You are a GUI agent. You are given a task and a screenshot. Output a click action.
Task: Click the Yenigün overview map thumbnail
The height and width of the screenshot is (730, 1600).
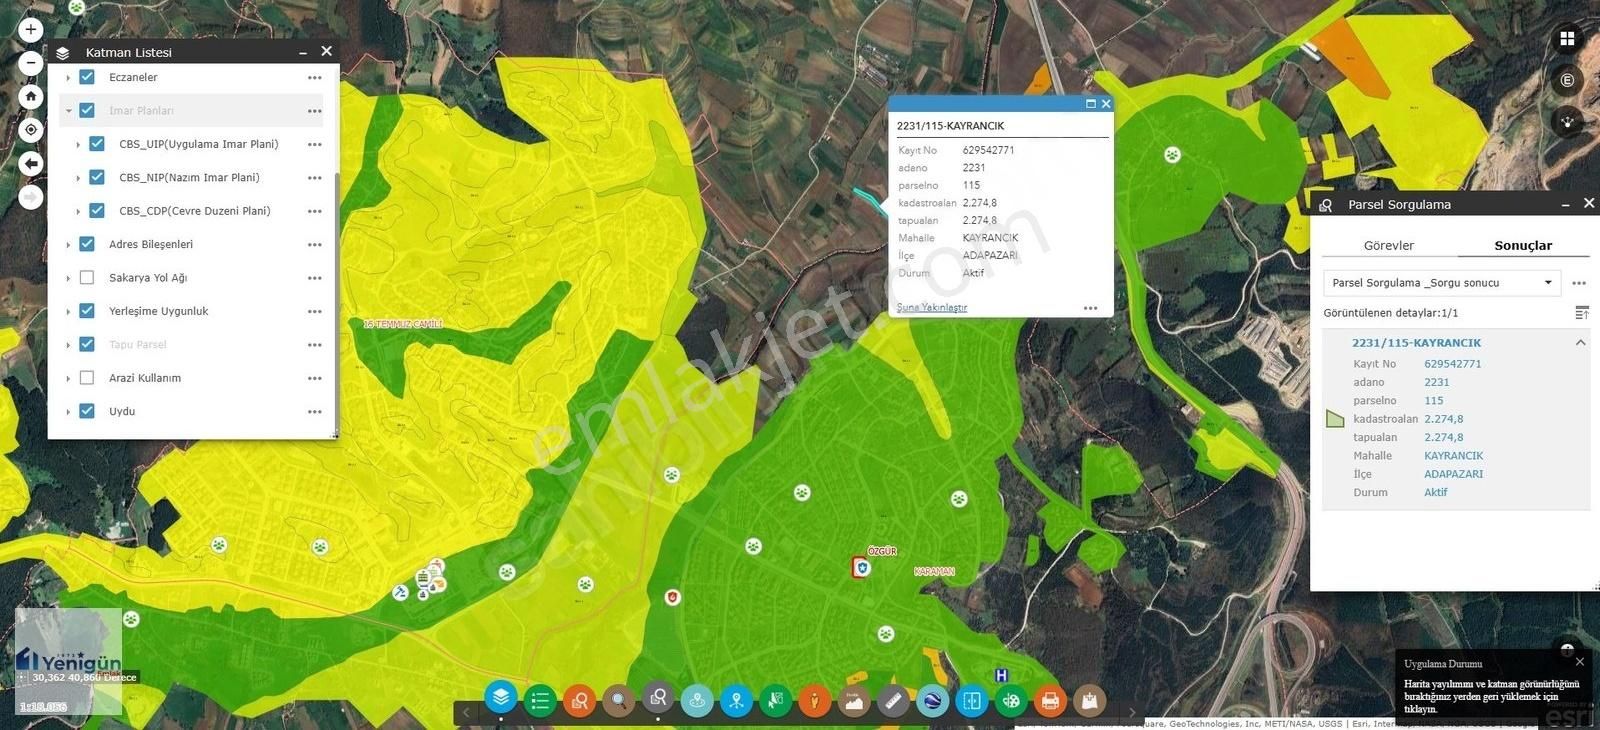(x=69, y=661)
